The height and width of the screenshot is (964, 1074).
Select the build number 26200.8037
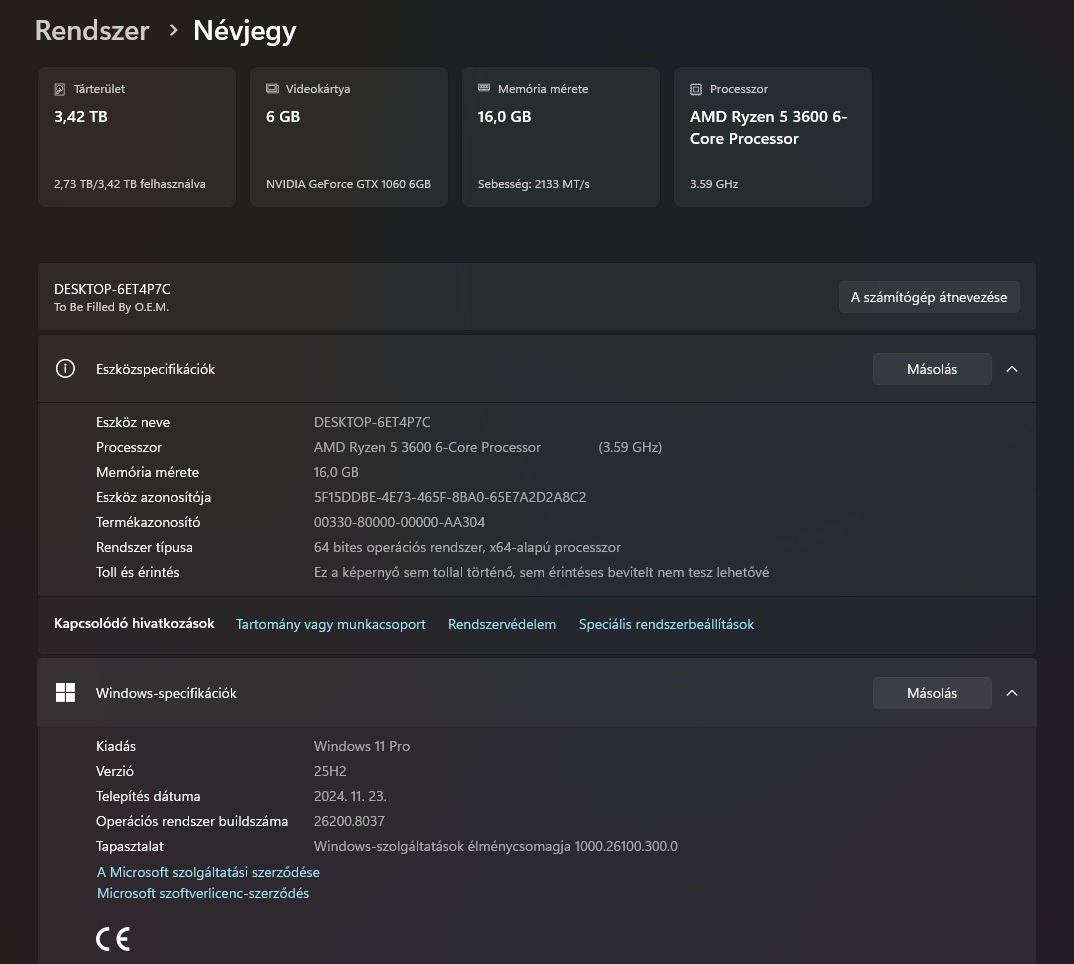(x=349, y=821)
